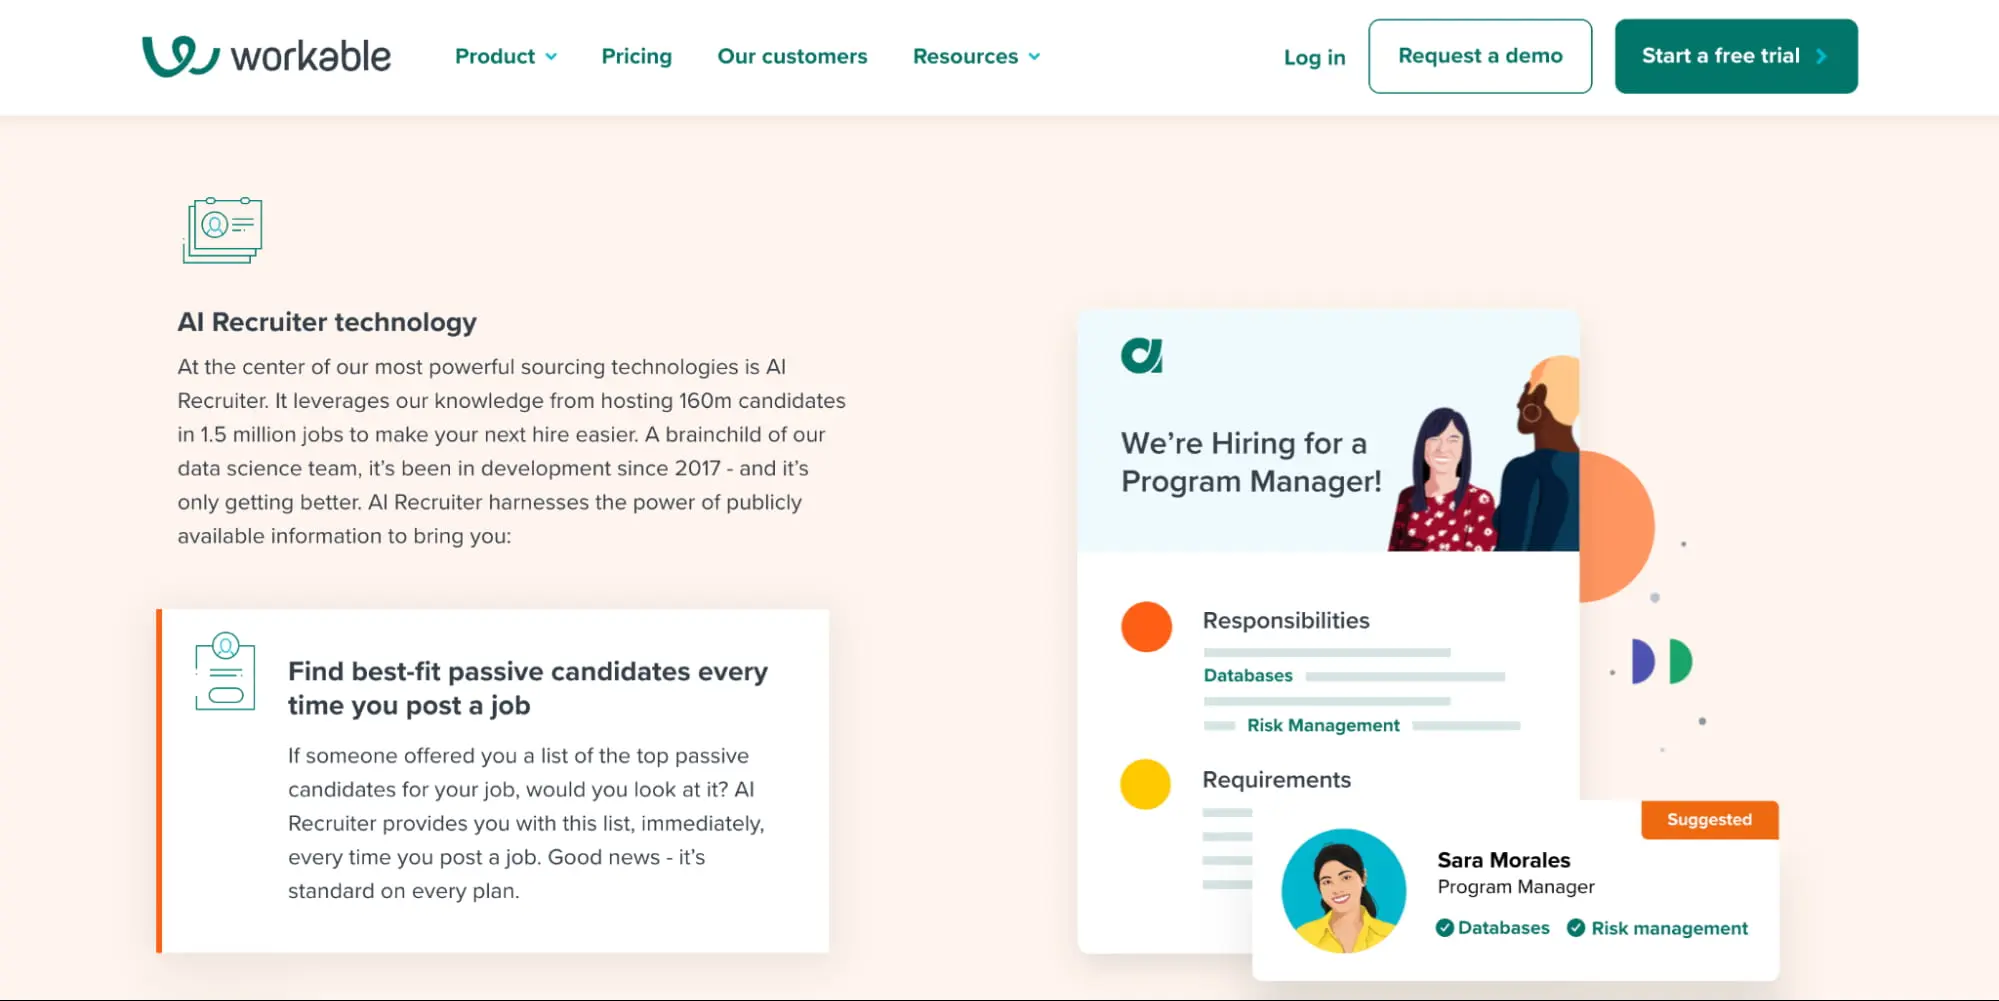Select Log in
Viewport: 1999px width, 1001px height.
click(x=1314, y=57)
